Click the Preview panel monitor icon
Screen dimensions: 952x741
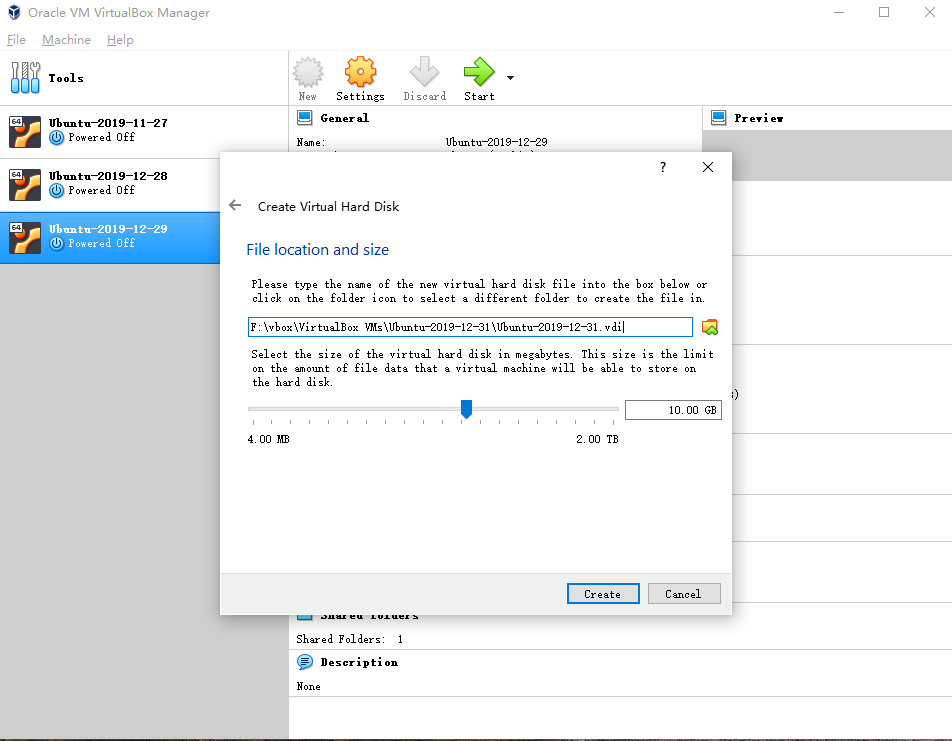718,118
